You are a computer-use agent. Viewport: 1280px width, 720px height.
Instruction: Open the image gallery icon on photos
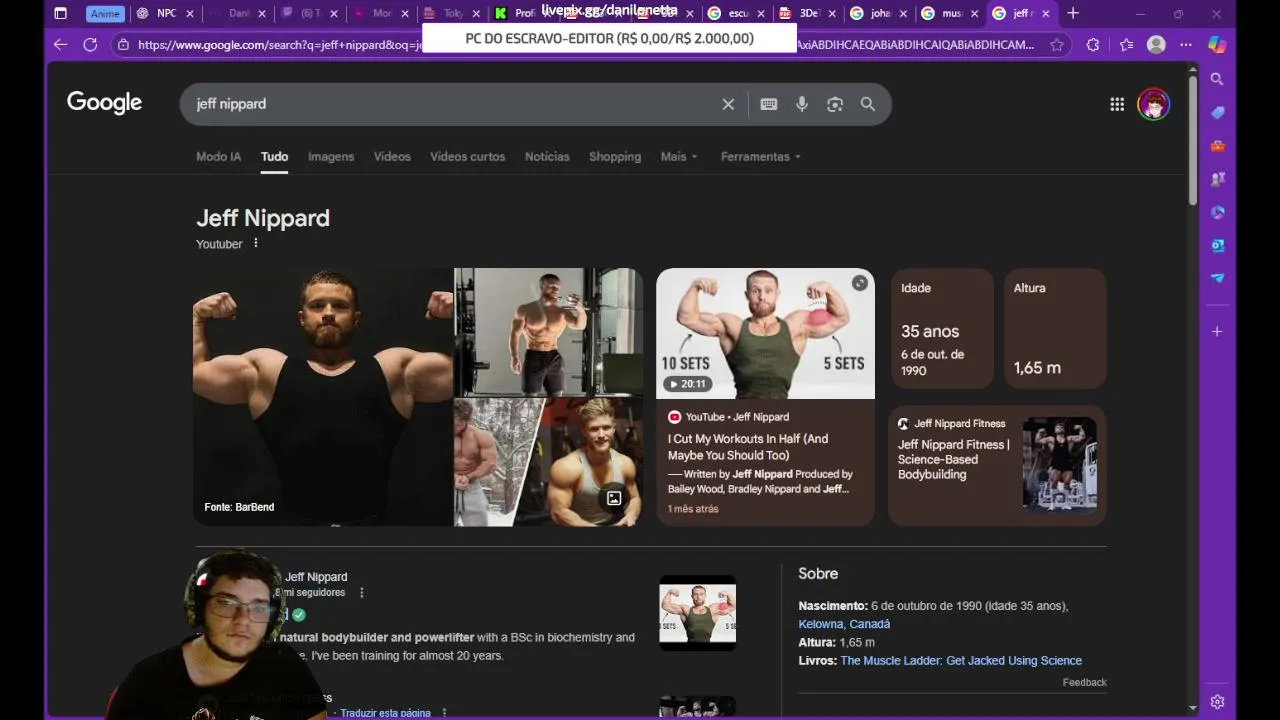pos(614,498)
